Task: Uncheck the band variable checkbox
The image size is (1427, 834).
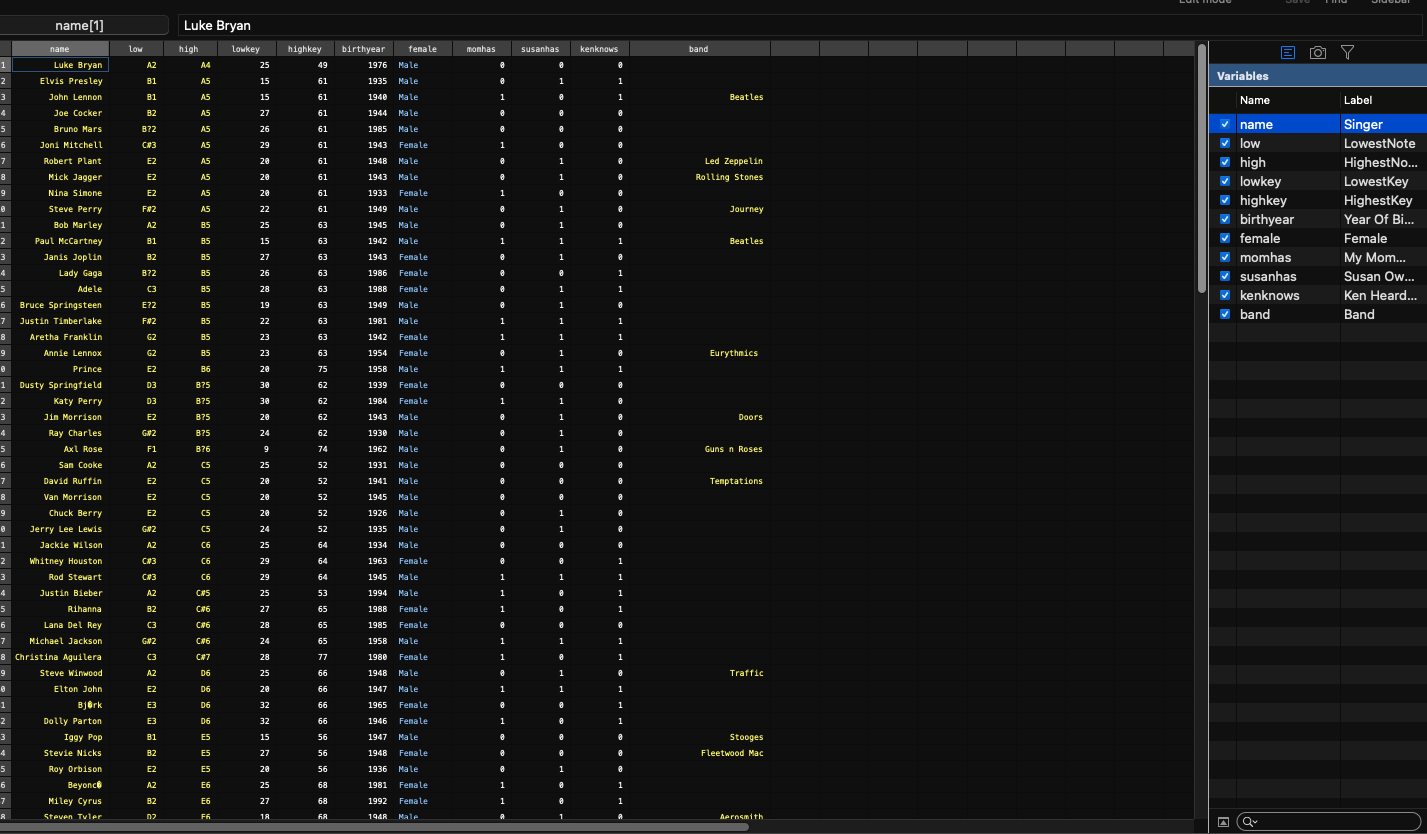Action: pos(1225,314)
